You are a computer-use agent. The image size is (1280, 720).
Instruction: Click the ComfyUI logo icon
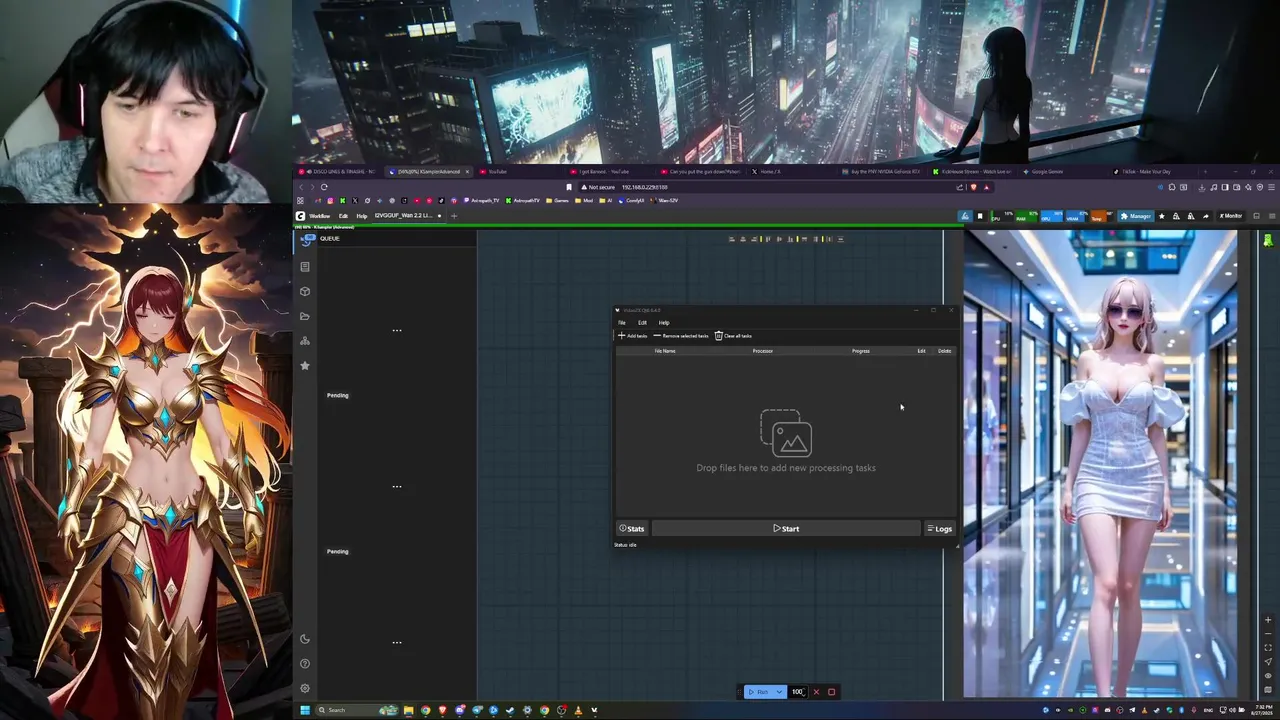coord(300,216)
